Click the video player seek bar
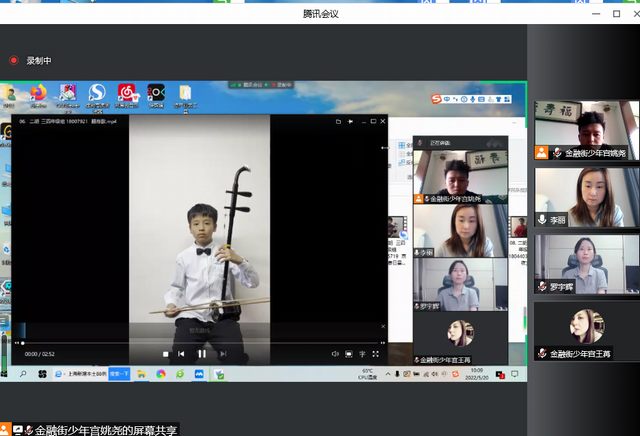 [x=200, y=343]
